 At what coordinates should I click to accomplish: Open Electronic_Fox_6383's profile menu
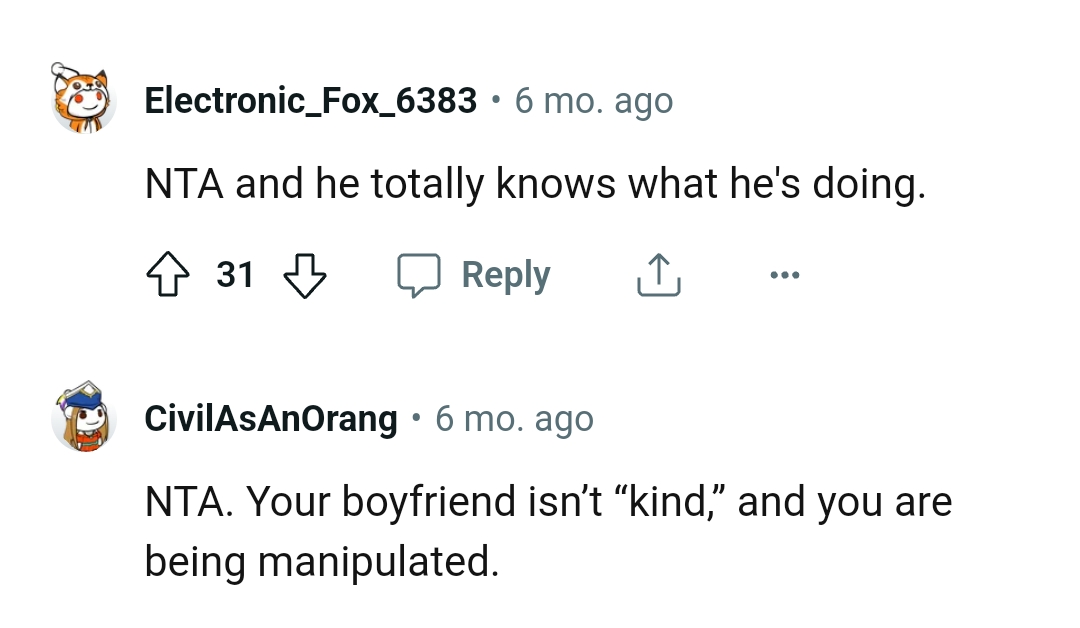(x=310, y=99)
